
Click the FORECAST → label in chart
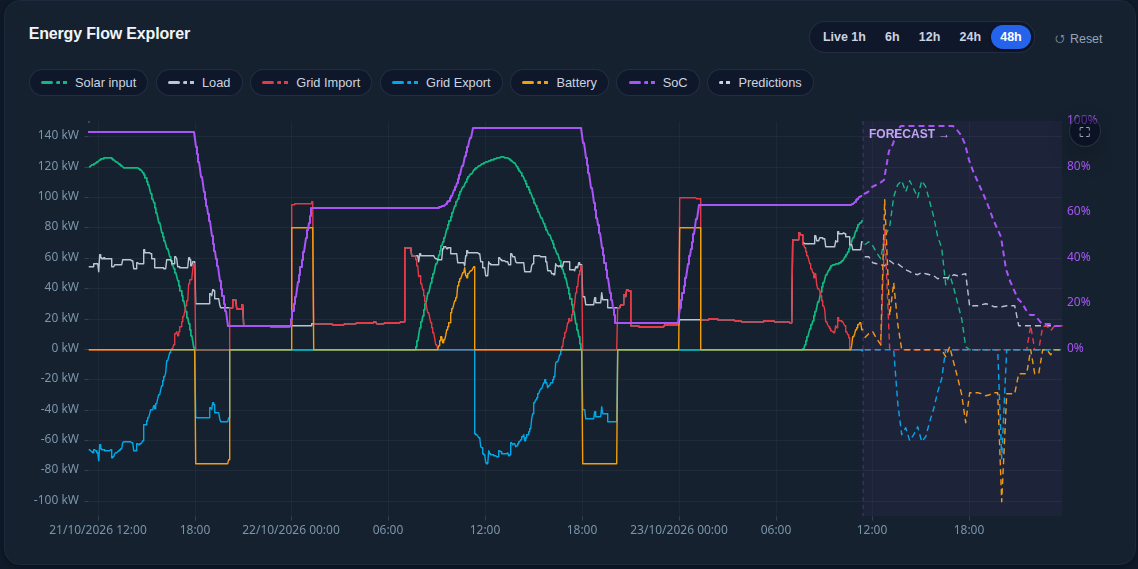click(x=909, y=134)
